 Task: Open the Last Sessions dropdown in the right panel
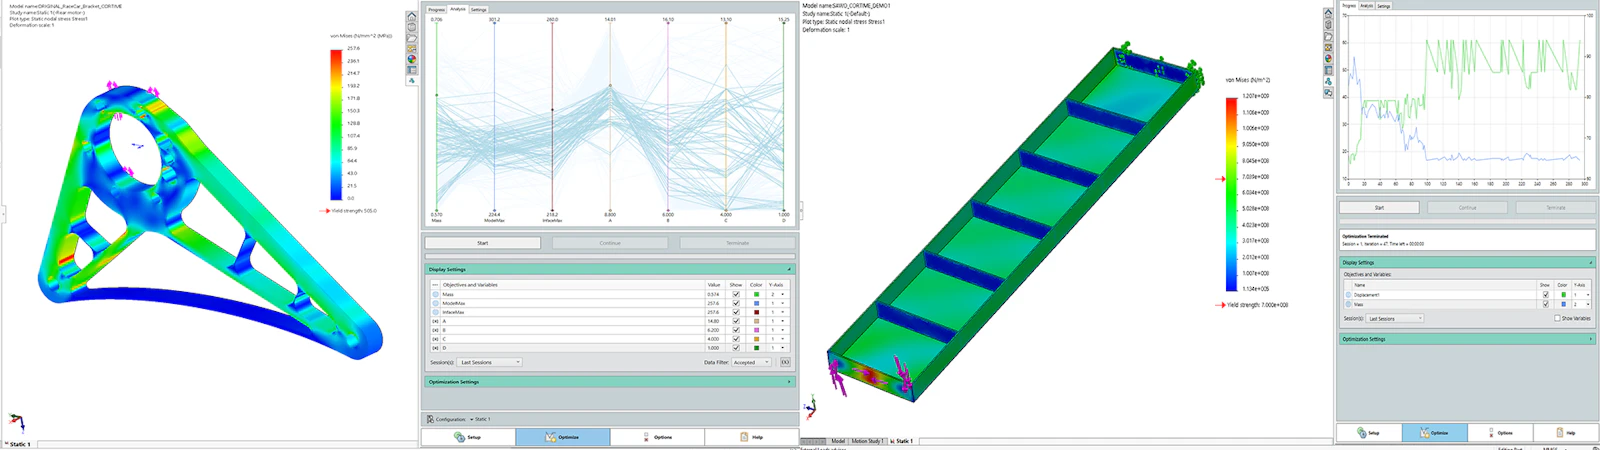click(x=1395, y=318)
